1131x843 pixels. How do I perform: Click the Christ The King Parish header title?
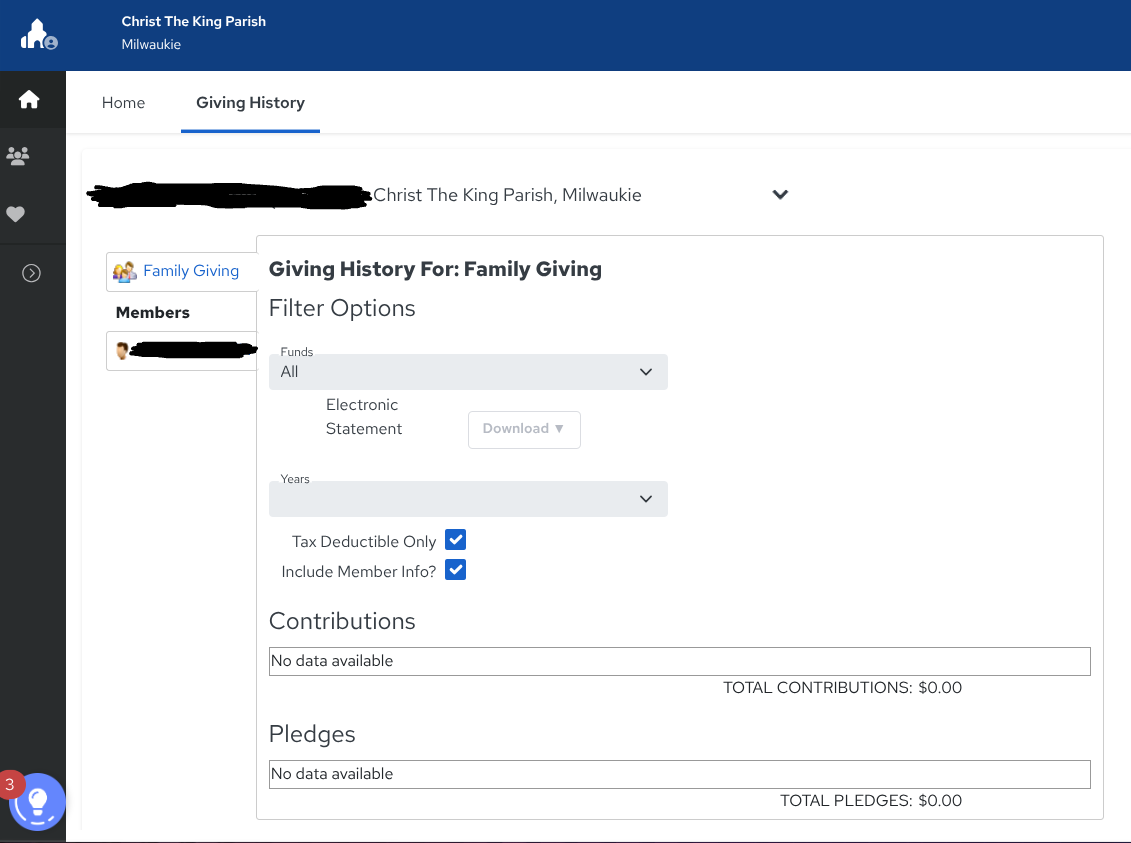[194, 21]
